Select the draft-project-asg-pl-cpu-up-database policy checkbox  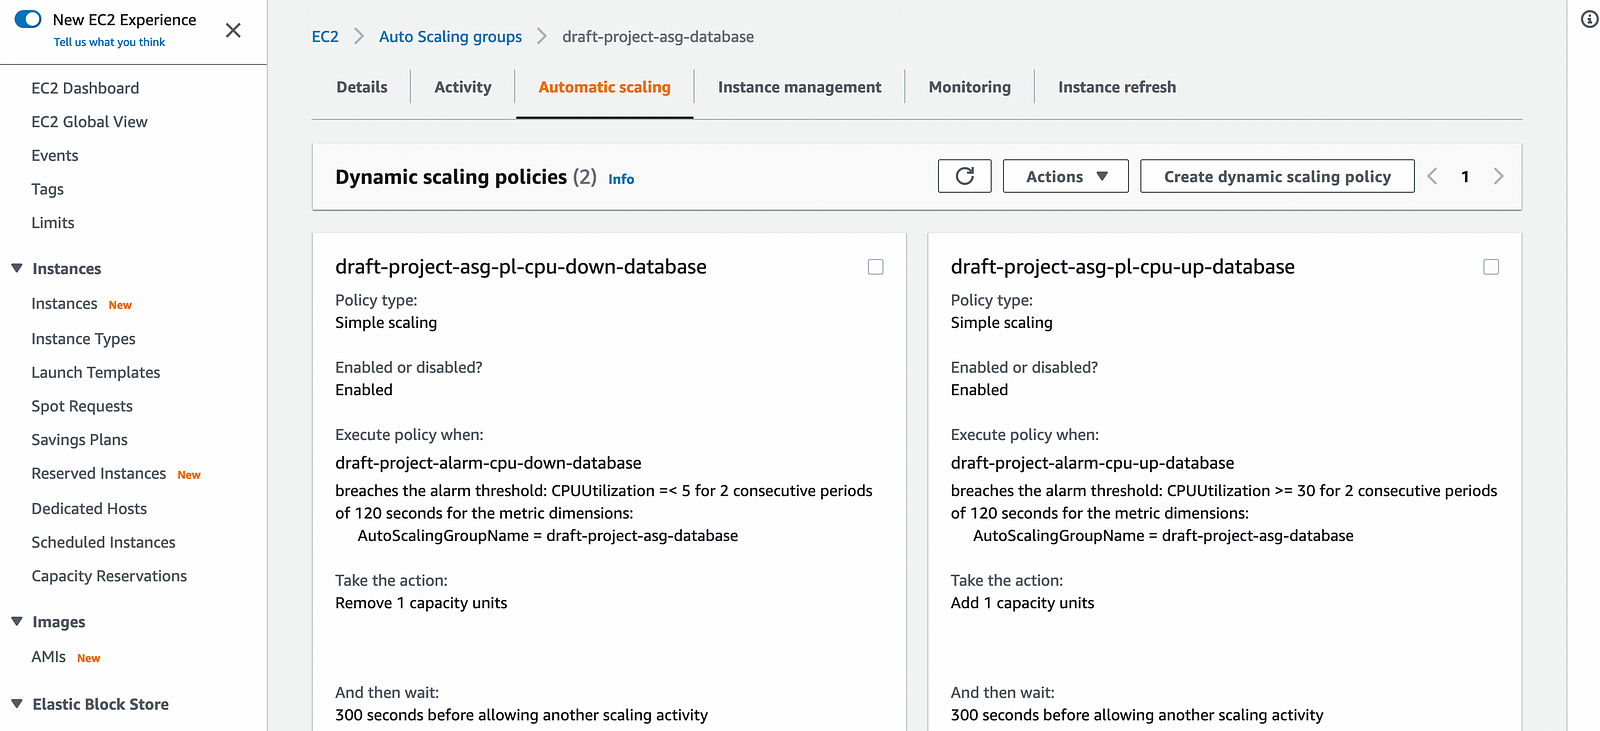coord(1491,267)
